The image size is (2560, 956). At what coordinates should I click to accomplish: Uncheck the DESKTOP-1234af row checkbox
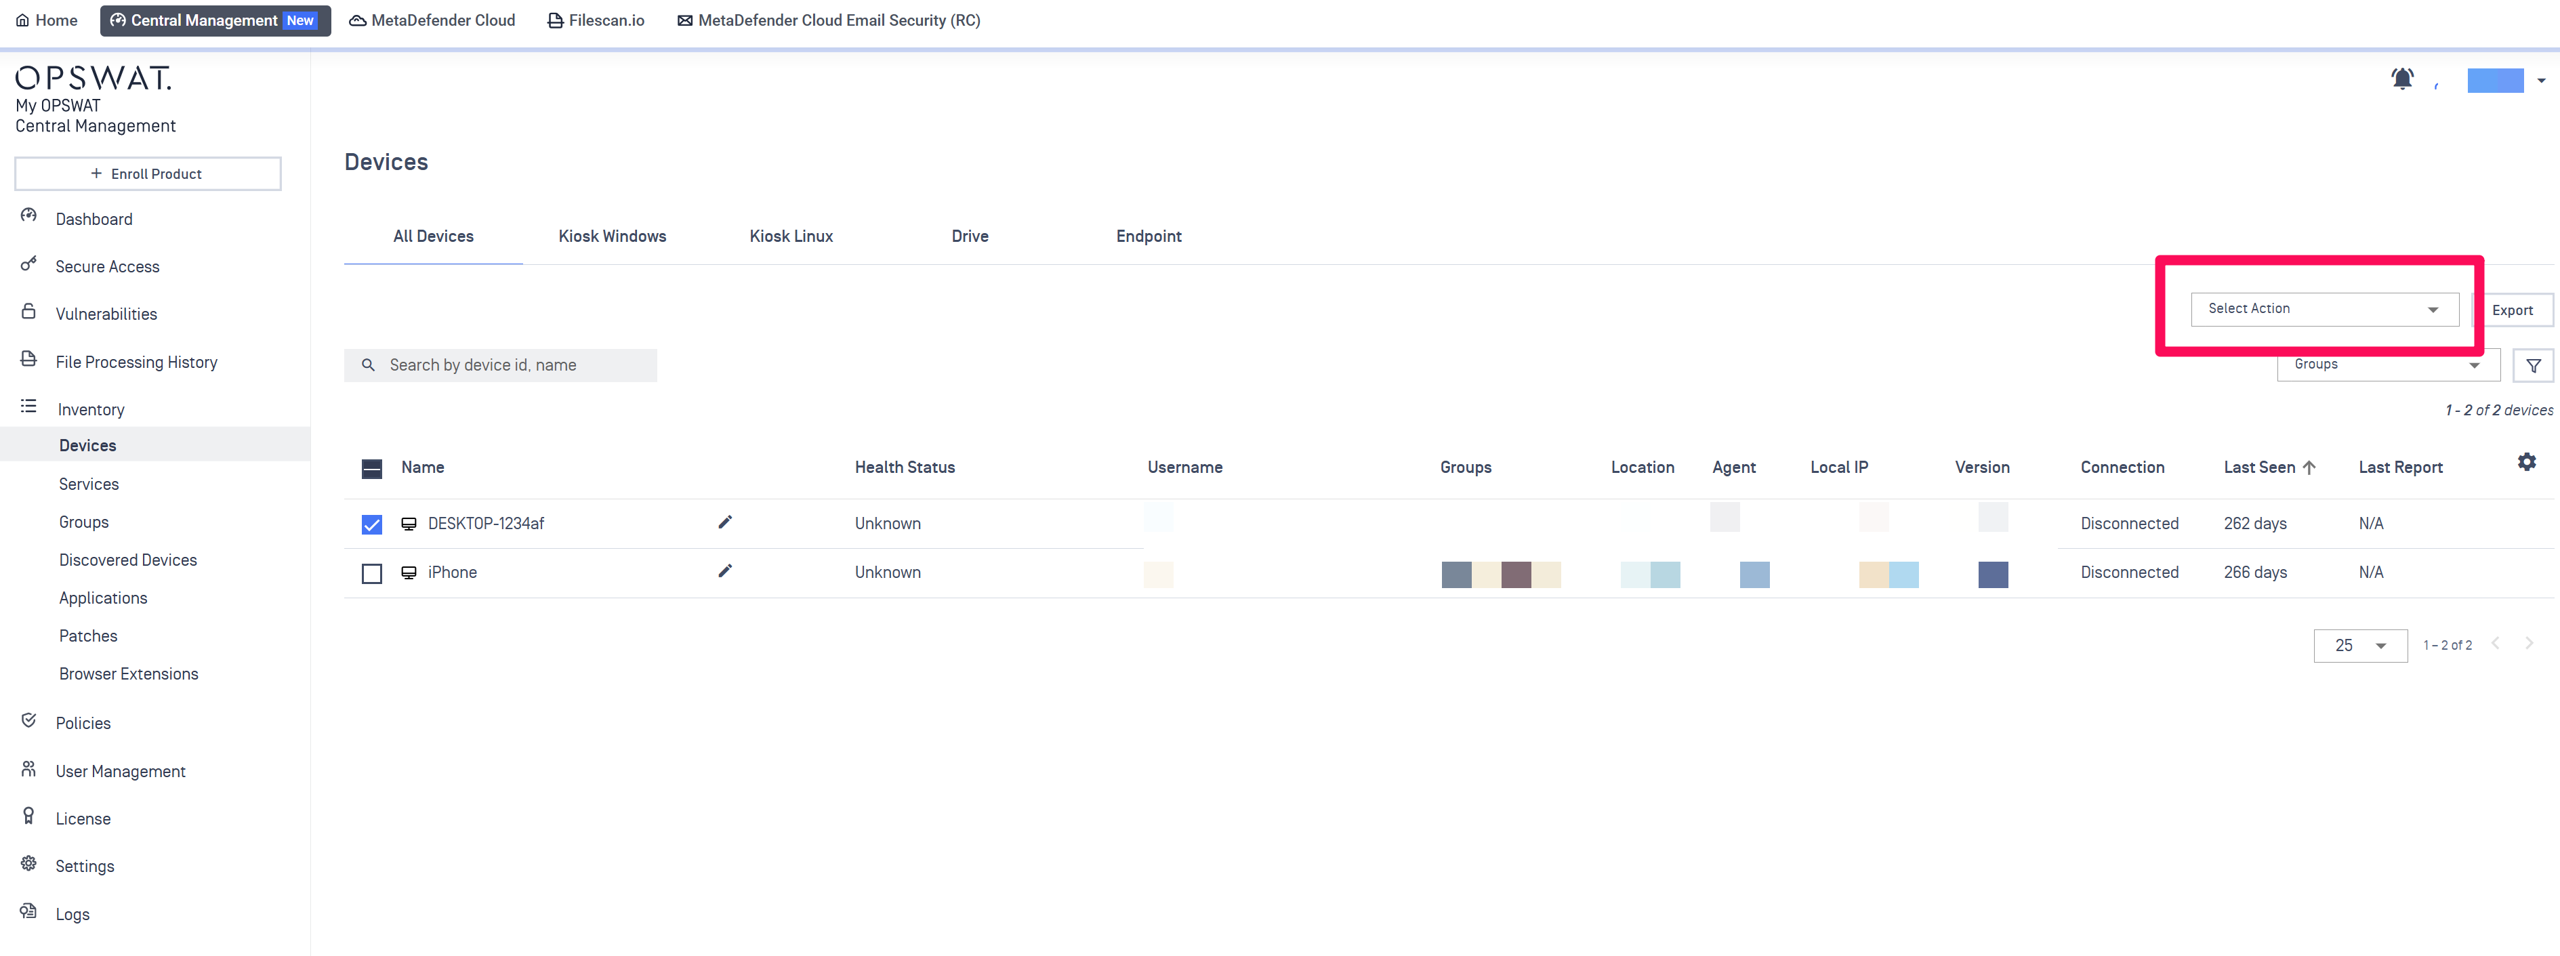[x=372, y=524]
